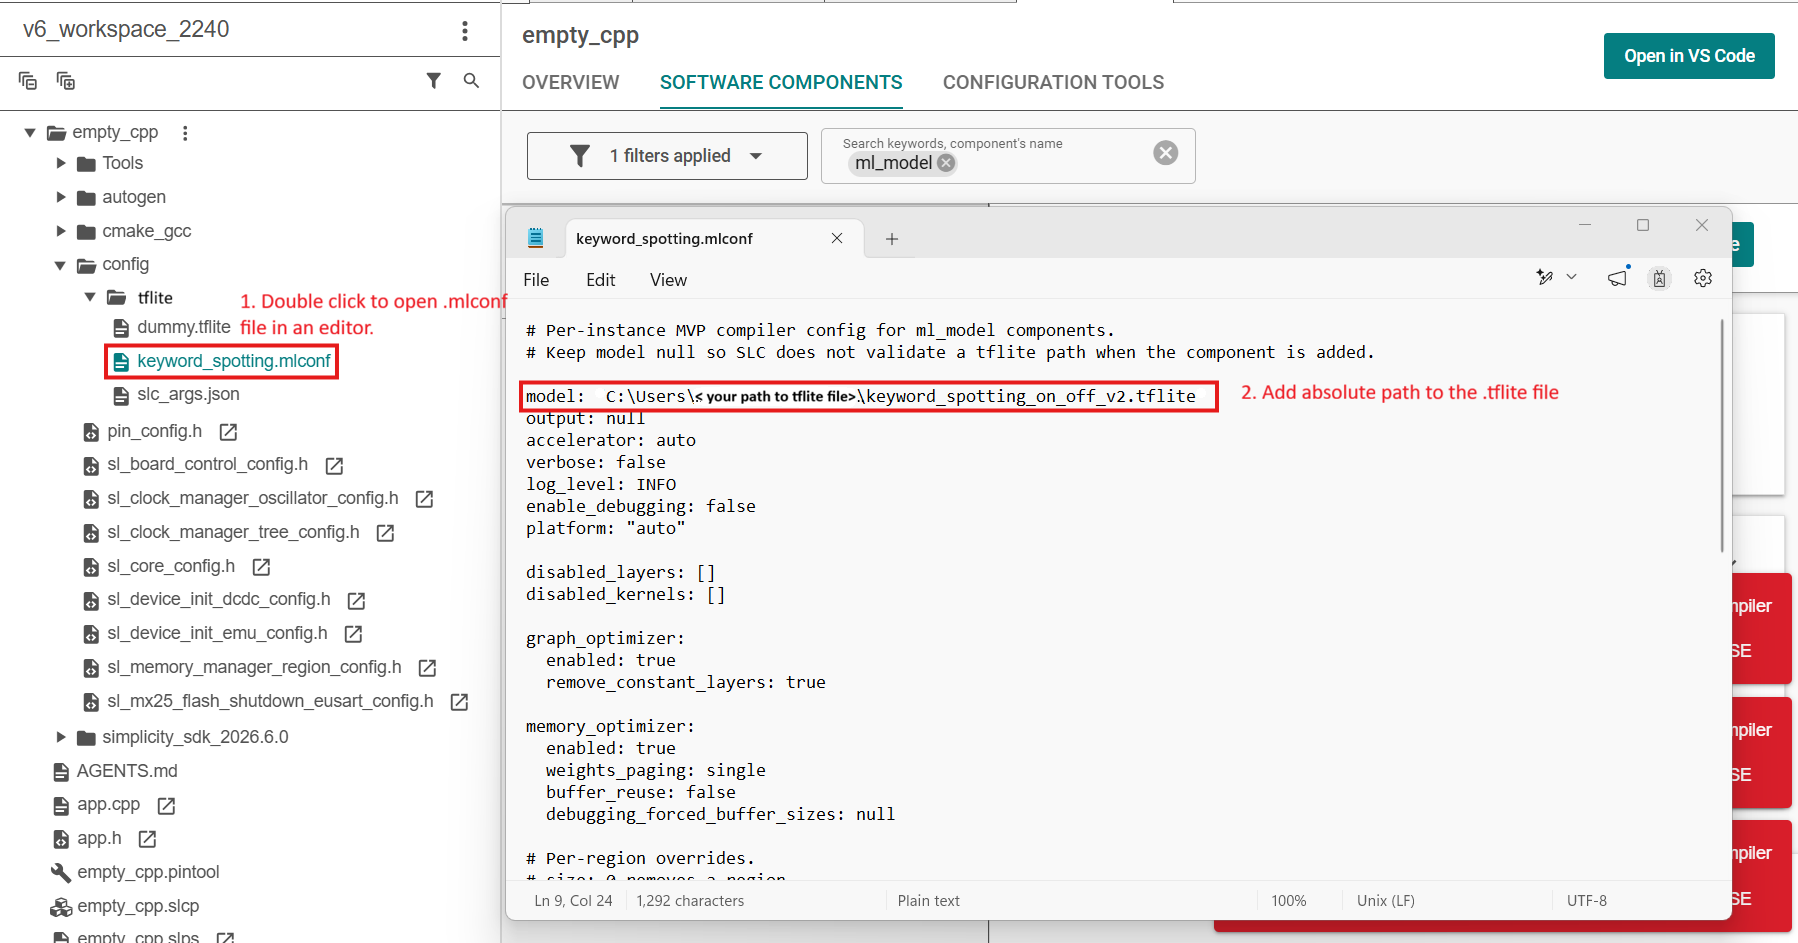Expand the simplicity_sdk_2026.6.0 folder
Image resolution: width=1798 pixels, height=943 pixels.
[61, 737]
